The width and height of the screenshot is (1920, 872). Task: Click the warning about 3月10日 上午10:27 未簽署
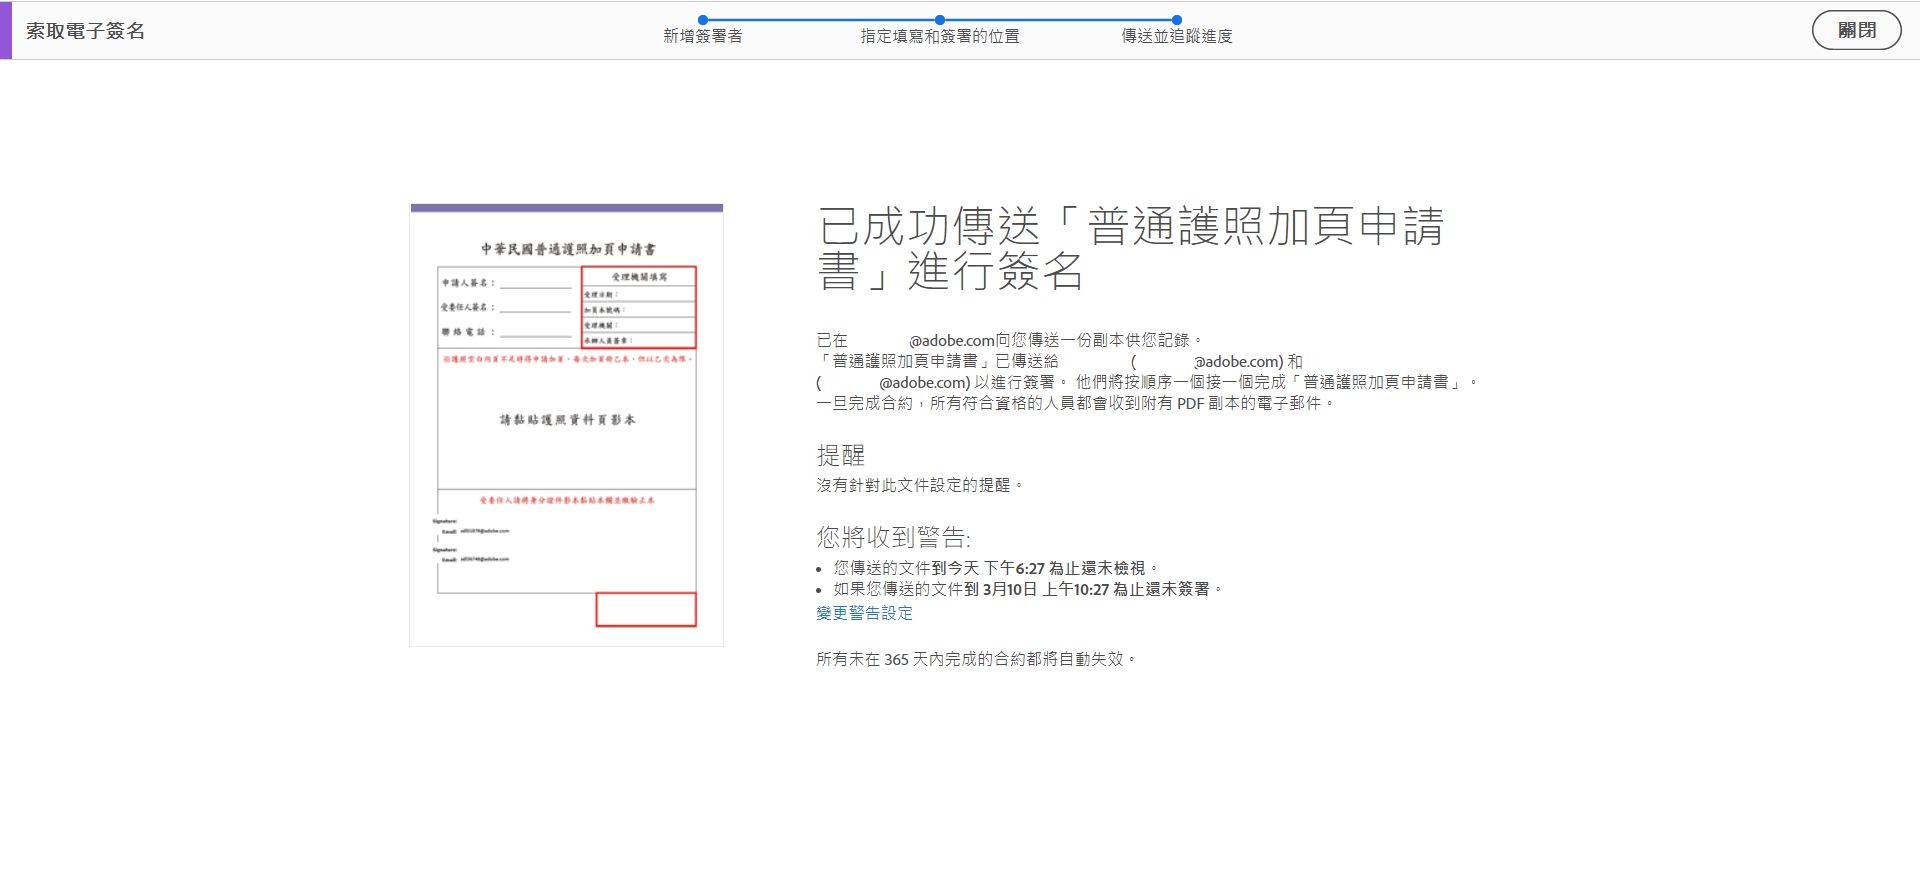coord(1029,589)
